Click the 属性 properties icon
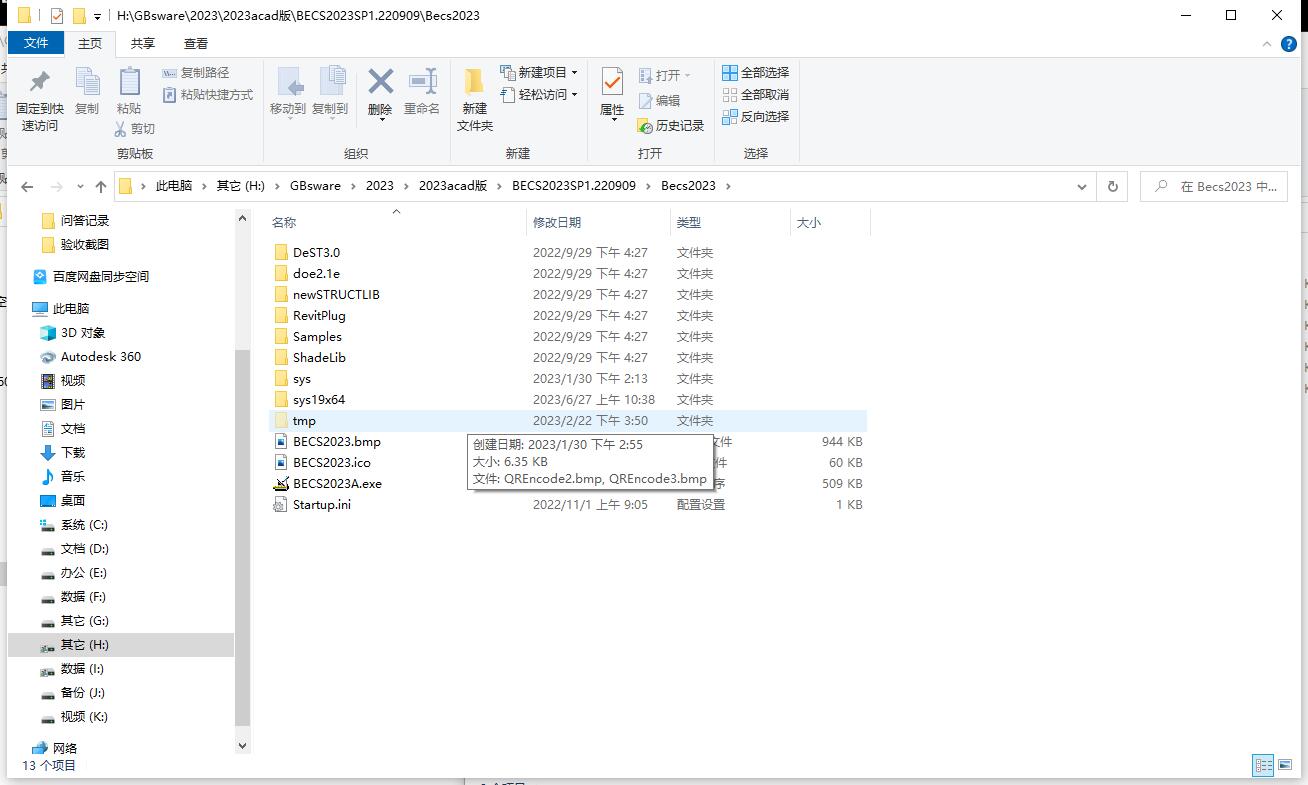The height and width of the screenshot is (785, 1308). click(x=612, y=82)
